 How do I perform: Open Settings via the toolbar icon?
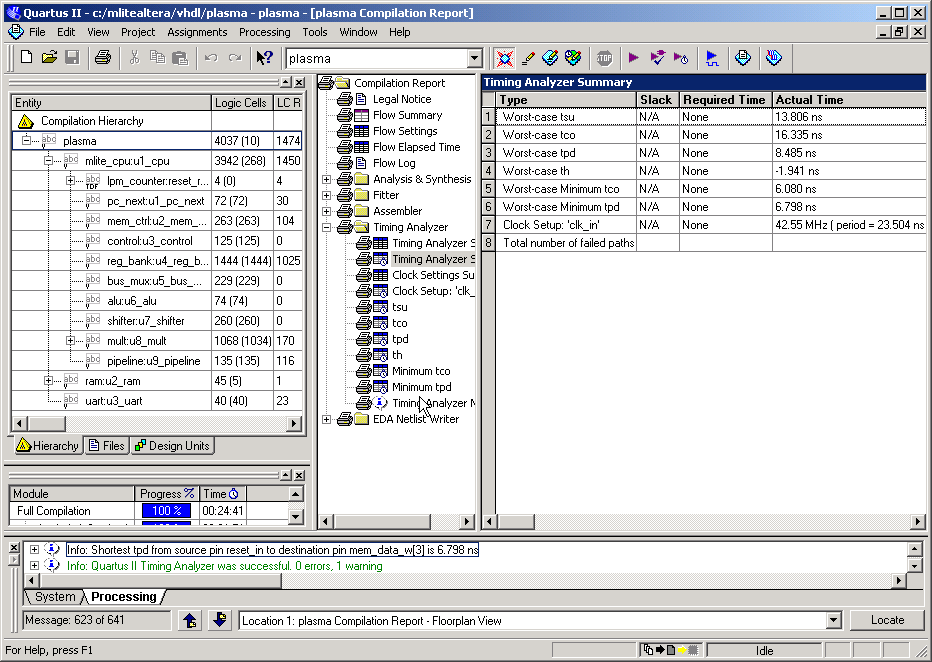[504, 58]
